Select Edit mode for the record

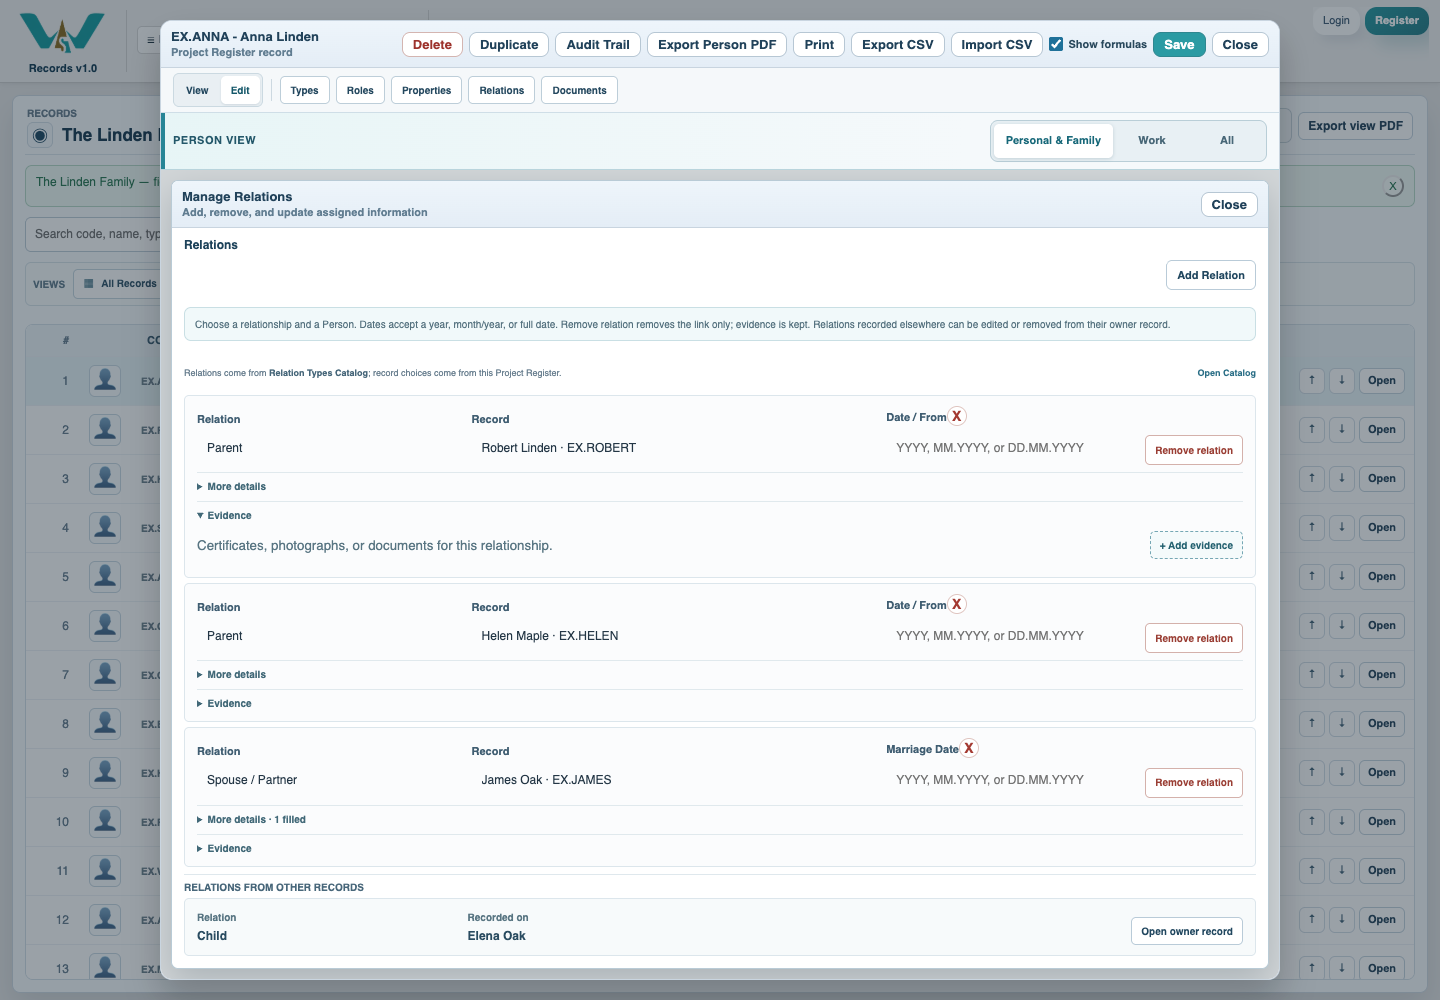[240, 90]
